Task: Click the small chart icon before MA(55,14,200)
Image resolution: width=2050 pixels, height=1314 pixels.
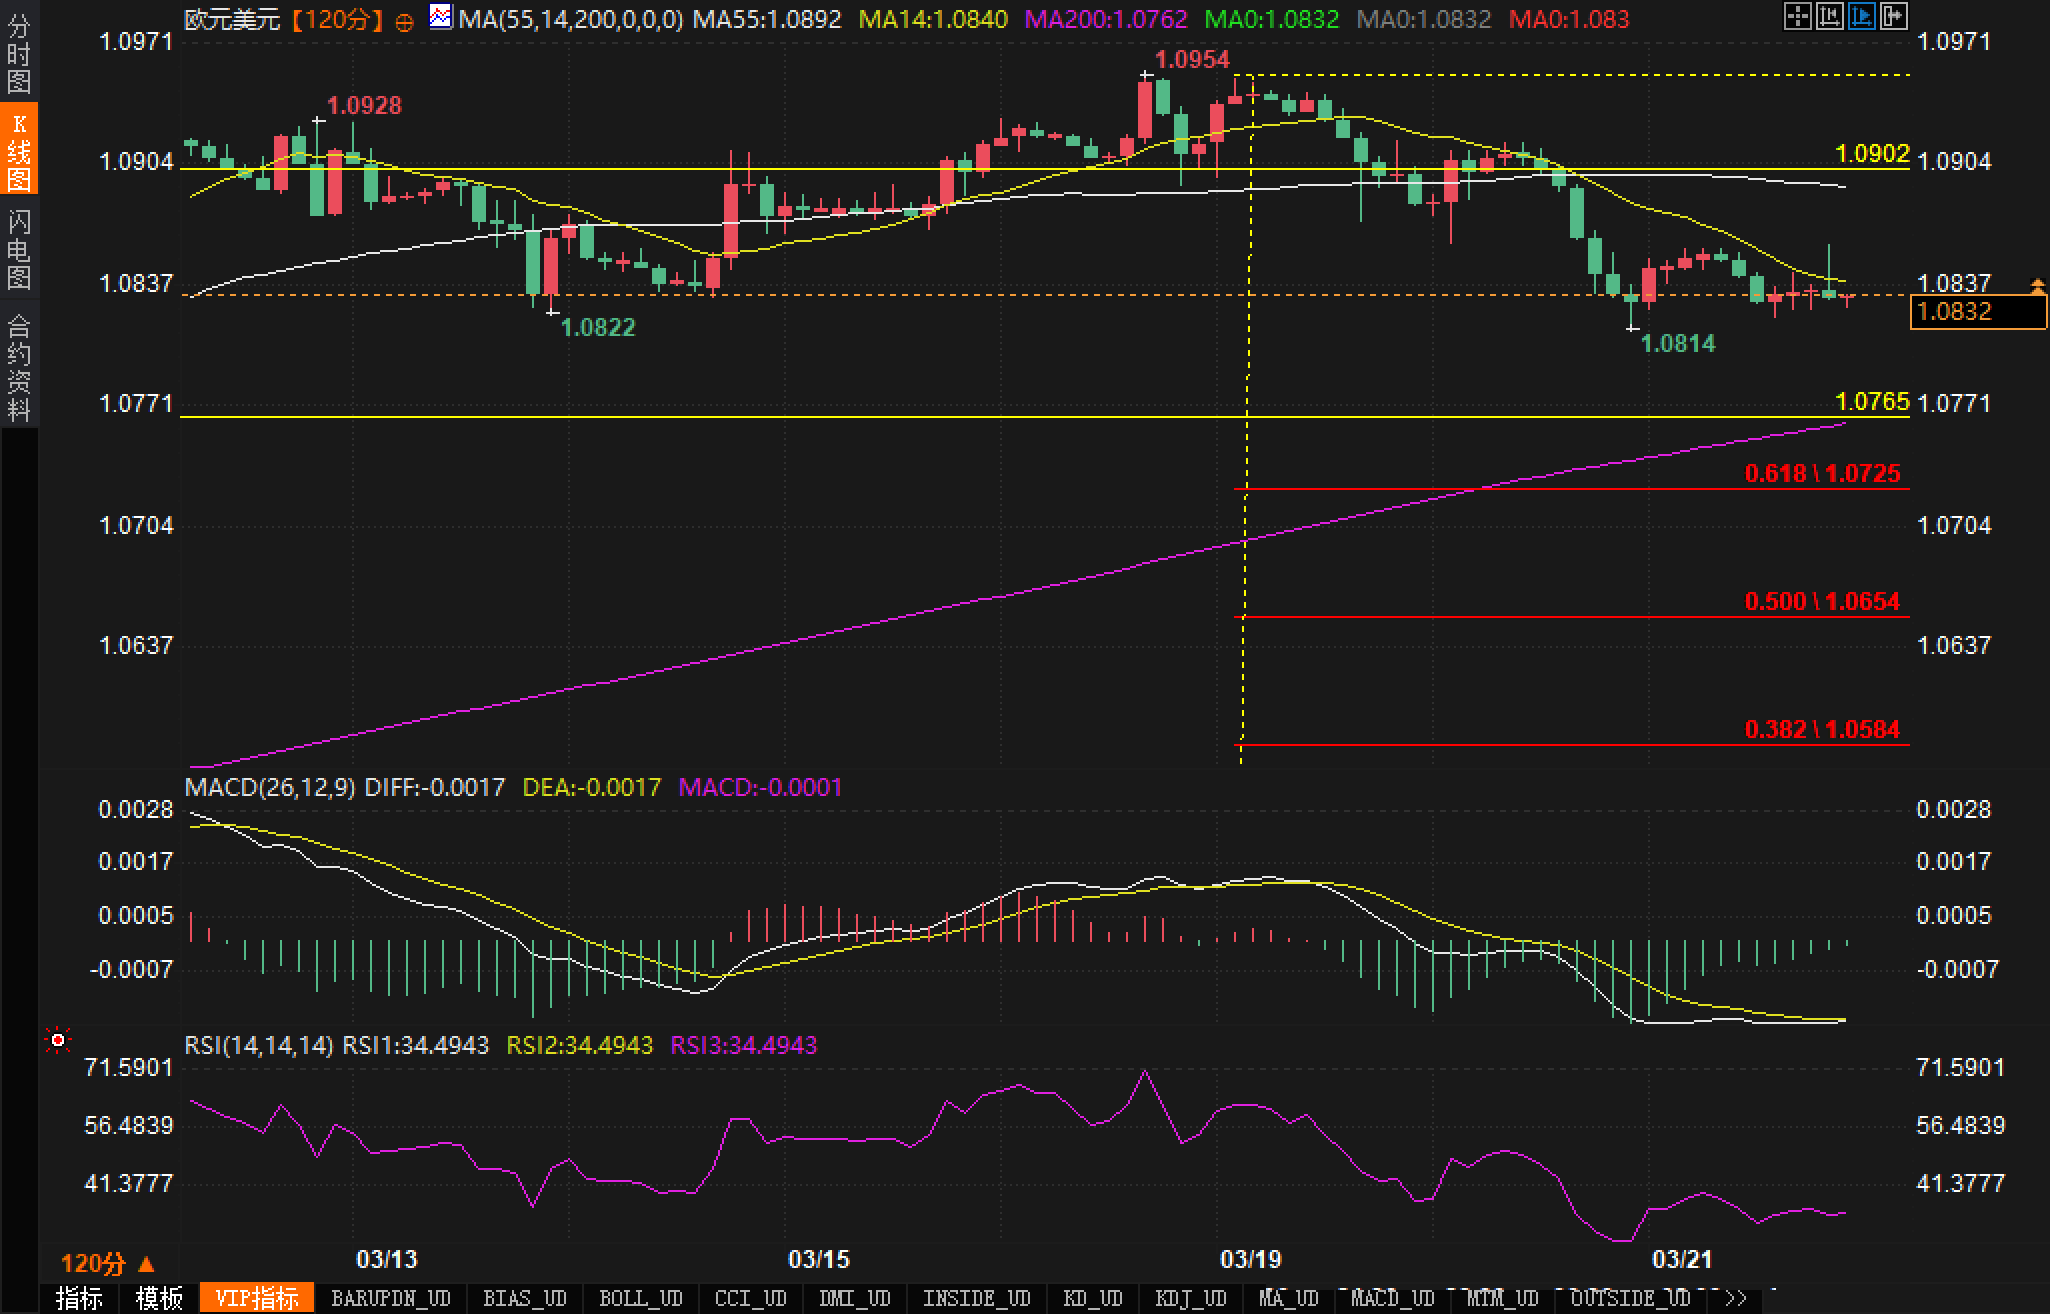Action: [x=440, y=17]
